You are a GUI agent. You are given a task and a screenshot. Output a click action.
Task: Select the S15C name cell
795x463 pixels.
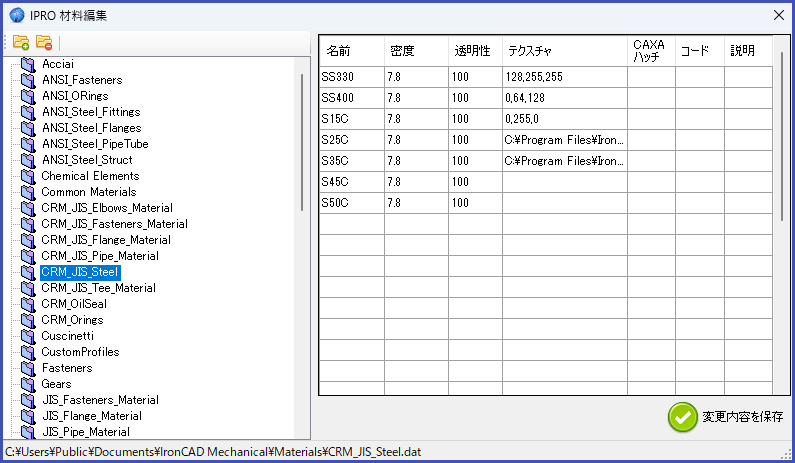tap(352, 119)
